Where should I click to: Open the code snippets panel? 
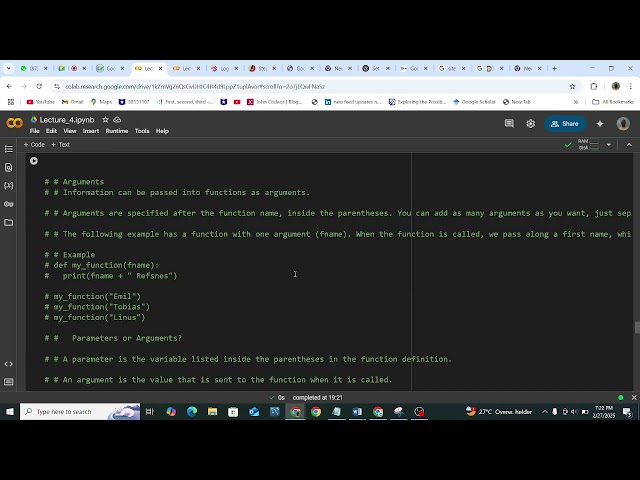click(9, 364)
